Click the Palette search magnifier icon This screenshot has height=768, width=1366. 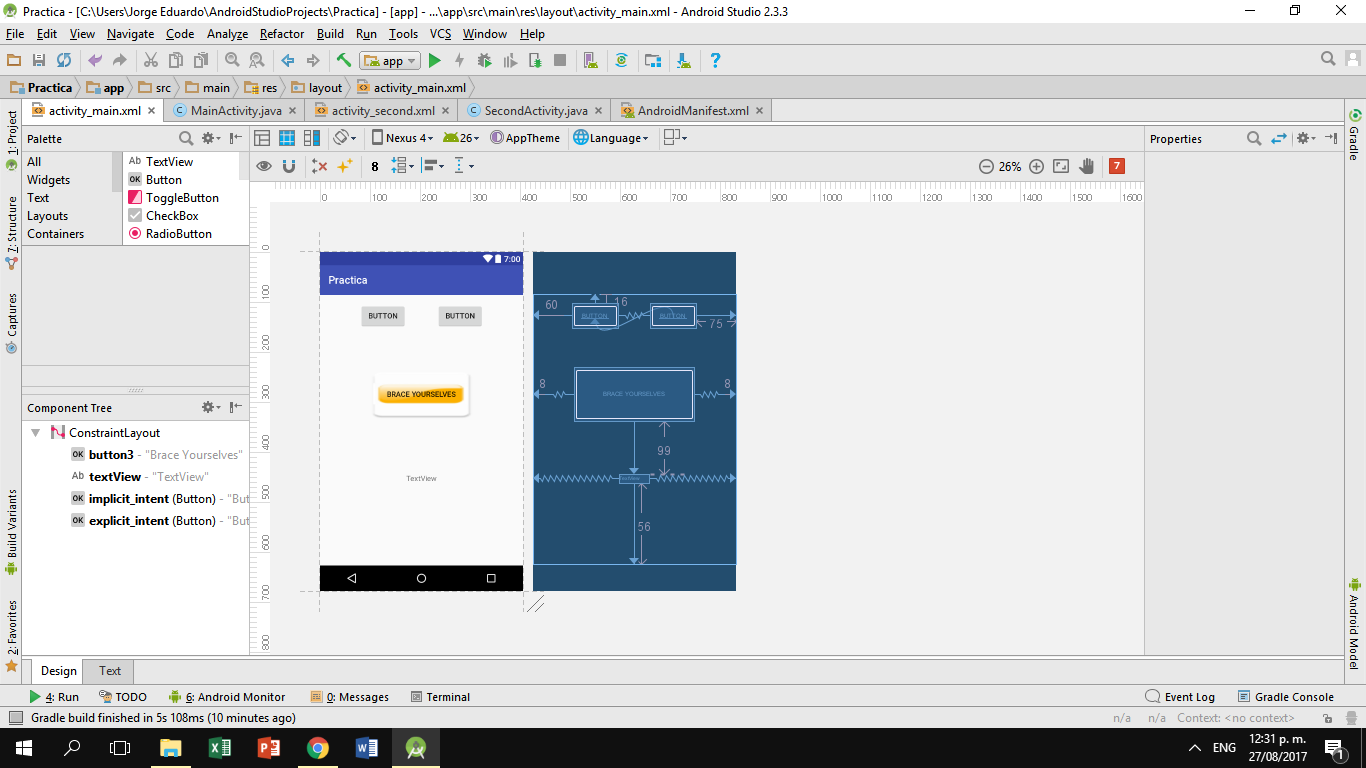[x=186, y=139]
